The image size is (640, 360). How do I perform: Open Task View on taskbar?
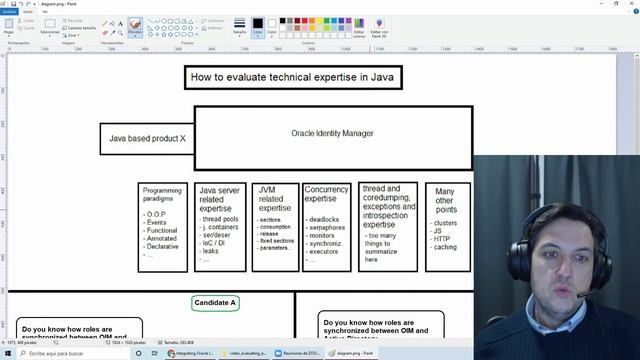pyautogui.click(x=154, y=353)
